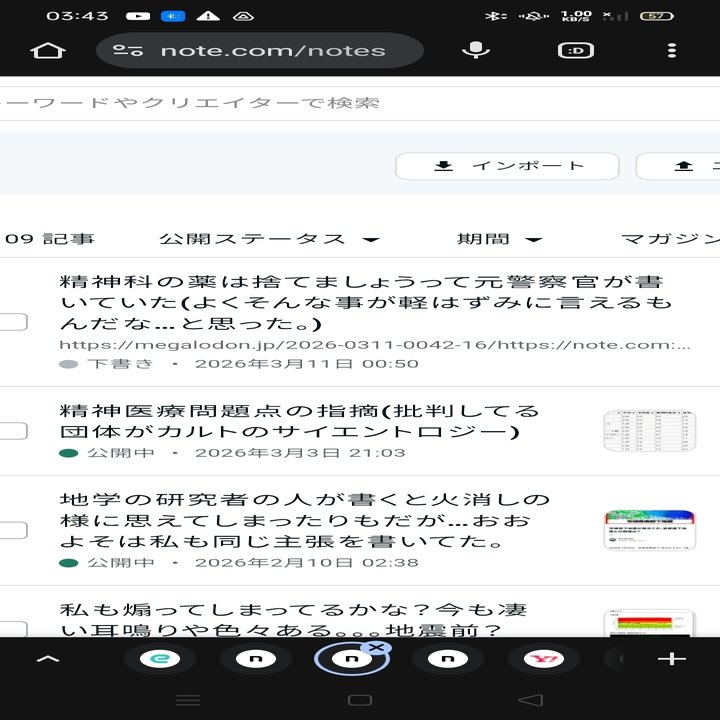Tap Android back triangle button
This screenshot has height=720, width=720.
click(x=531, y=700)
